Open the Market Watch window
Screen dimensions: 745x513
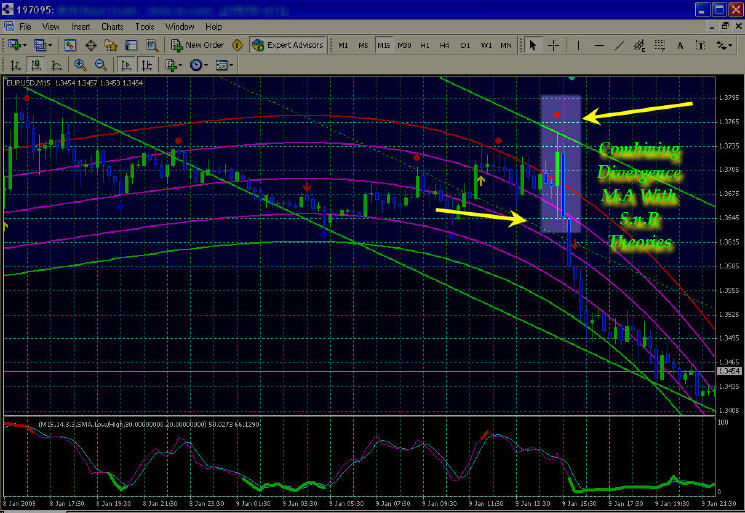70,46
